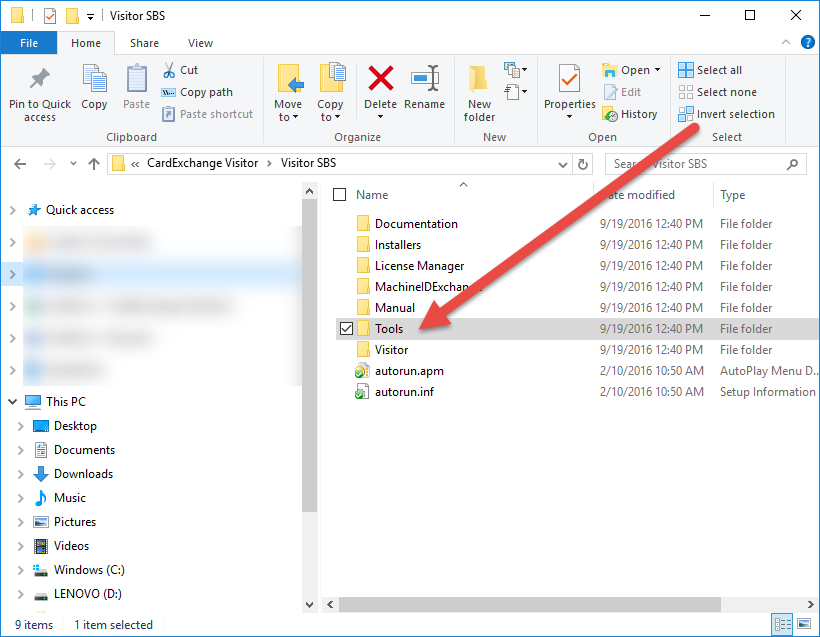Go back with the Back arrow
Image resolution: width=820 pixels, height=637 pixels.
pyautogui.click(x=20, y=164)
